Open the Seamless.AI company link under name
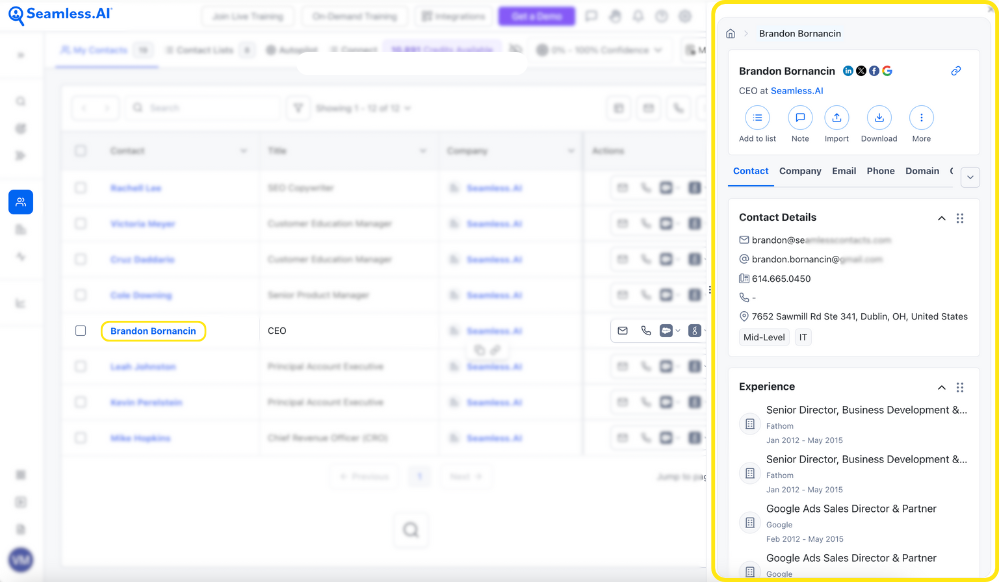The height and width of the screenshot is (582, 1000). click(797, 91)
